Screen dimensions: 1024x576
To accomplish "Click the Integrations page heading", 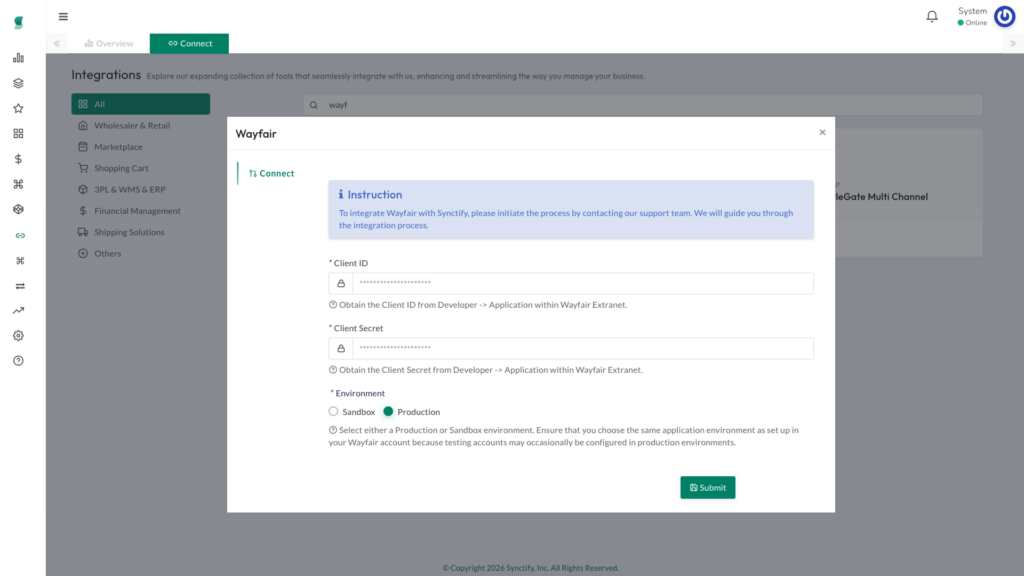I will click(106, 75).
